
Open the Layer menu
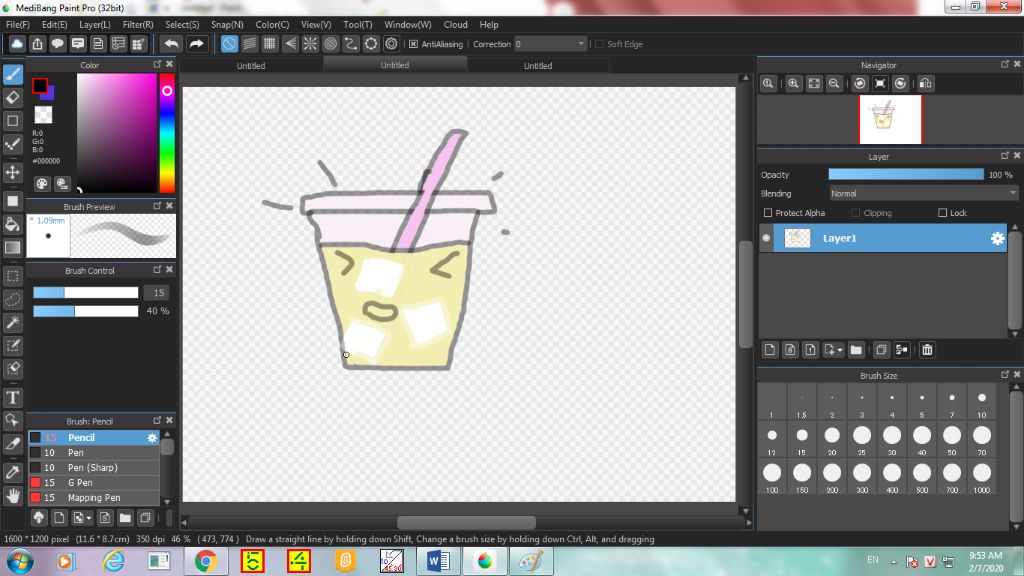point(95,25)
